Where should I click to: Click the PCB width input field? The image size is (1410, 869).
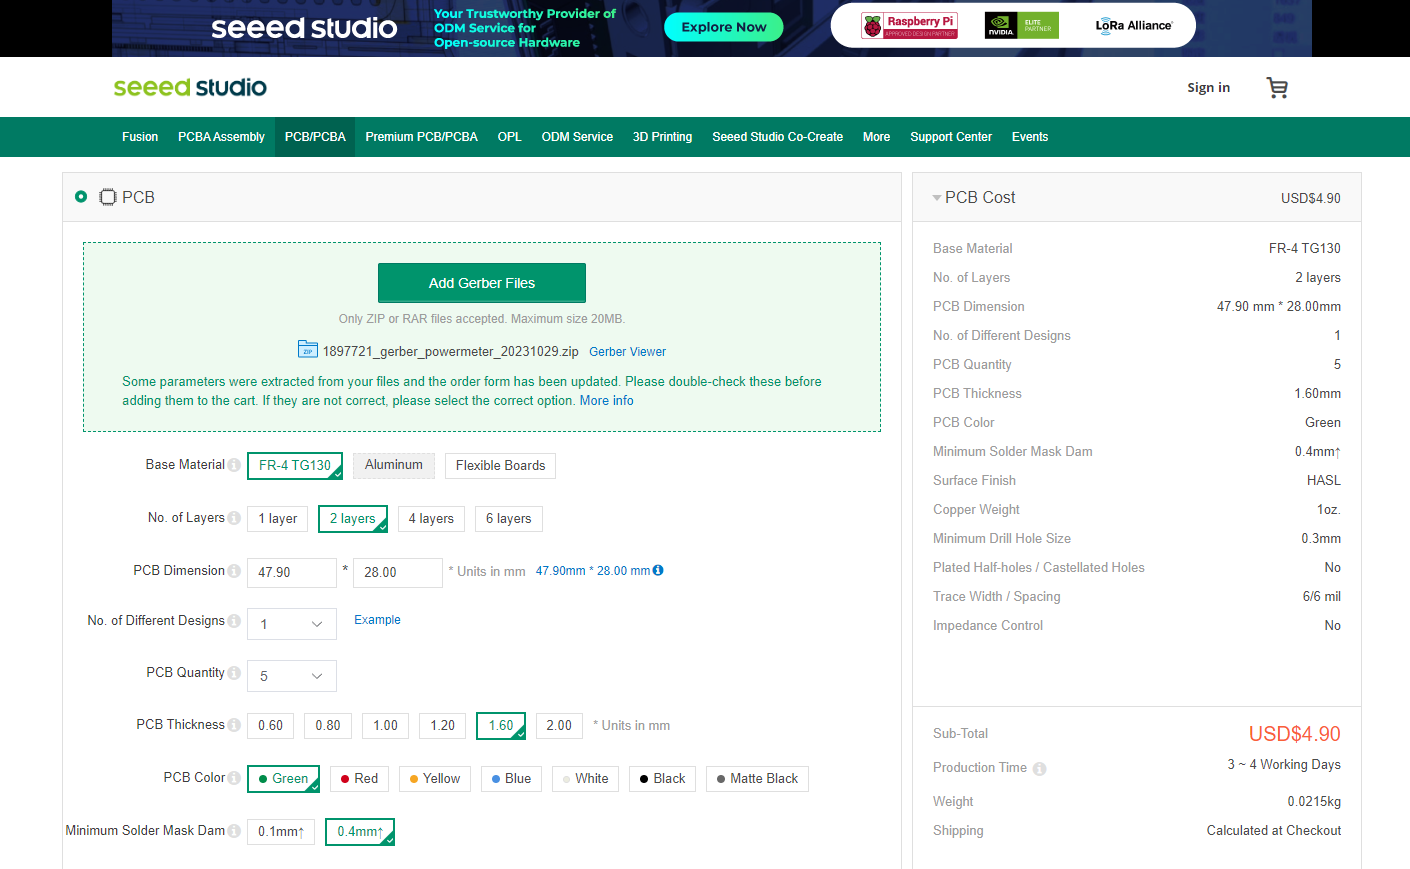[291, 572]
